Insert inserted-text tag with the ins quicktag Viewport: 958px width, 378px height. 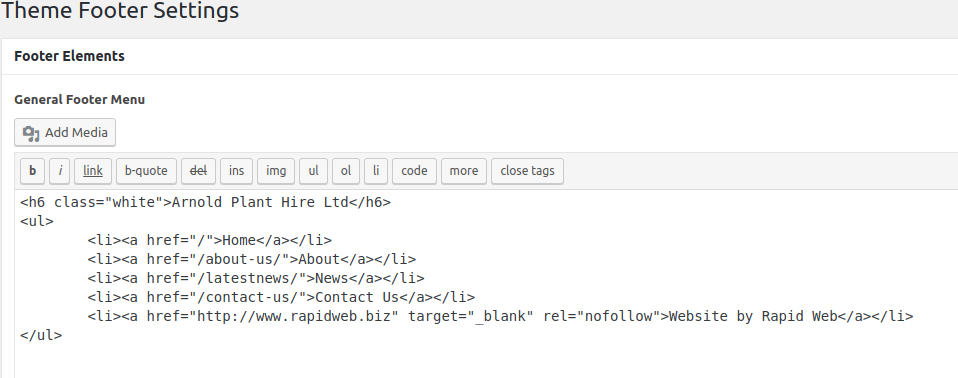pyautogui.click(x=236, y=171)
